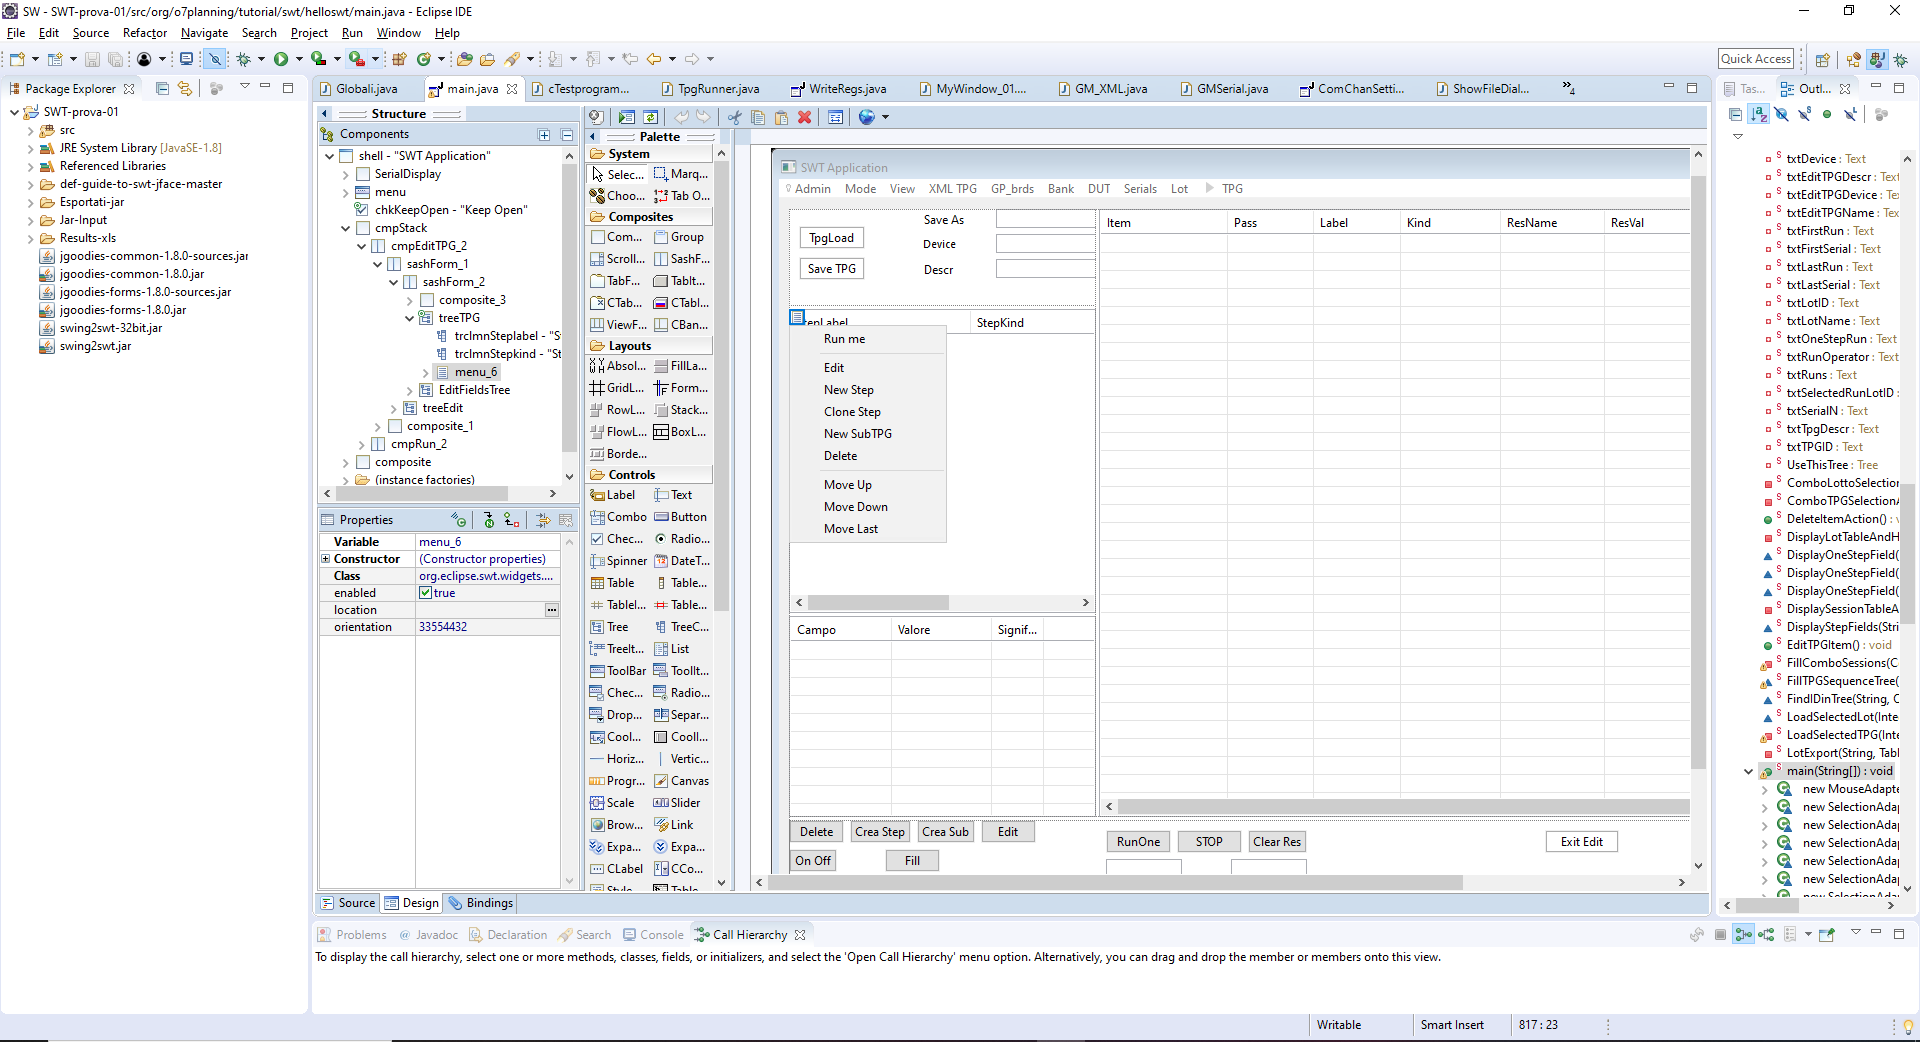
Task: Open the Window menu
Action: pos(398,33)
